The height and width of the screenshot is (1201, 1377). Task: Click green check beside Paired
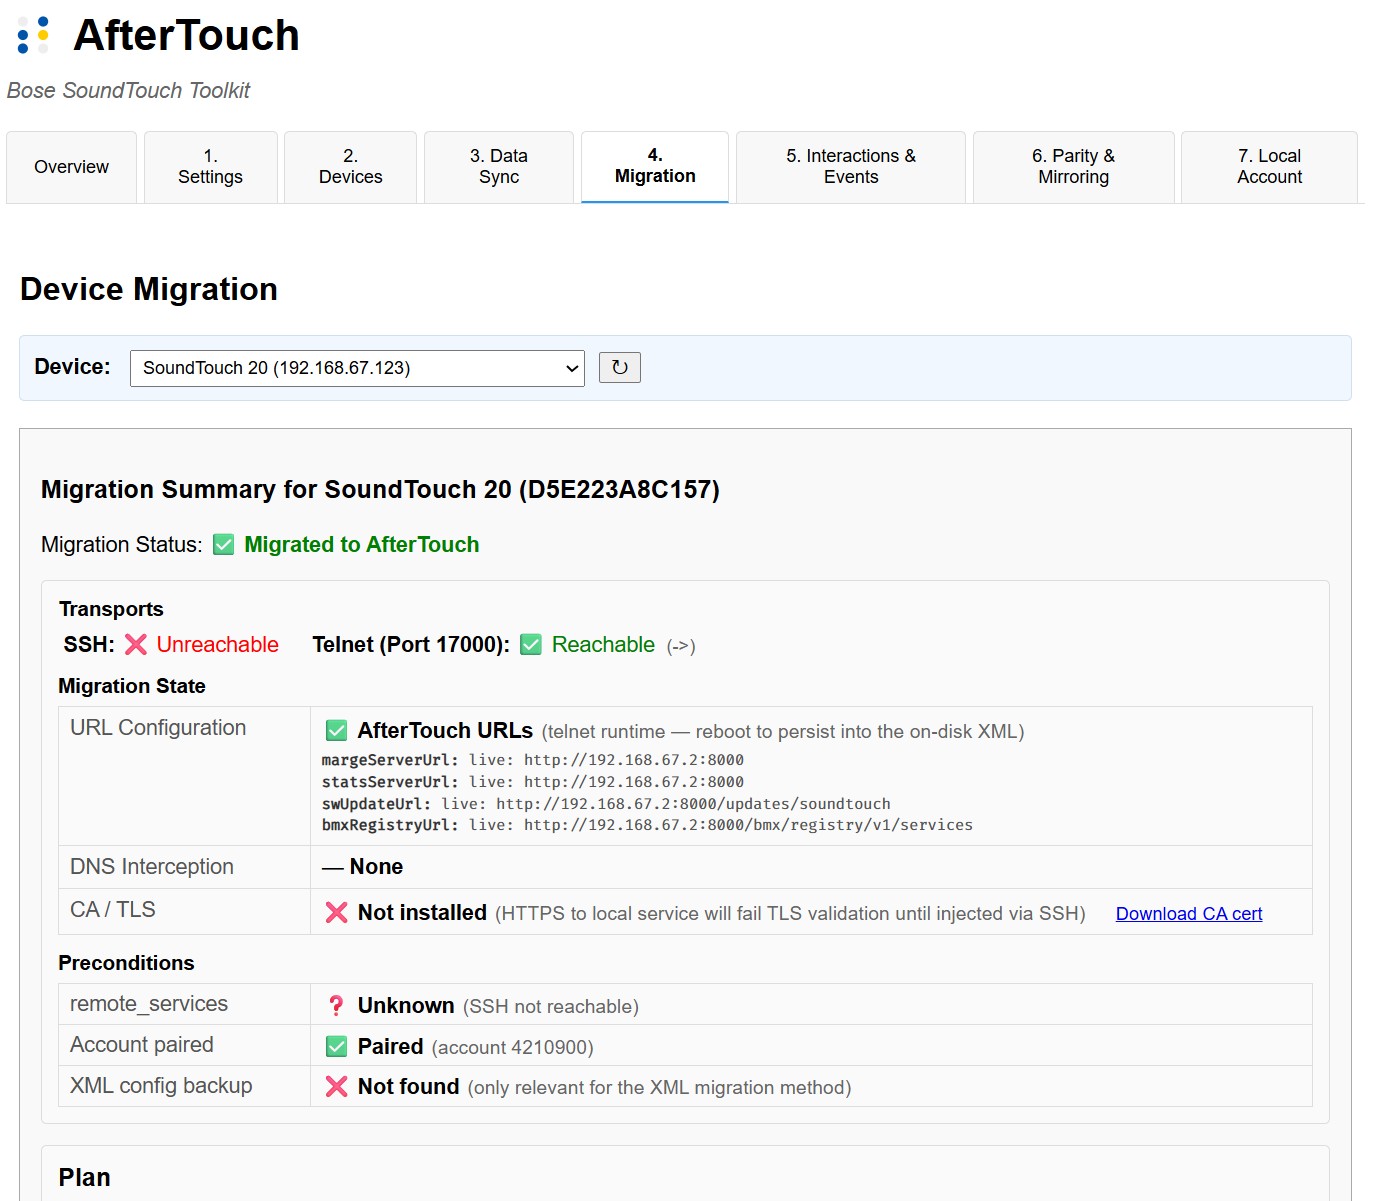point(337,1047)
